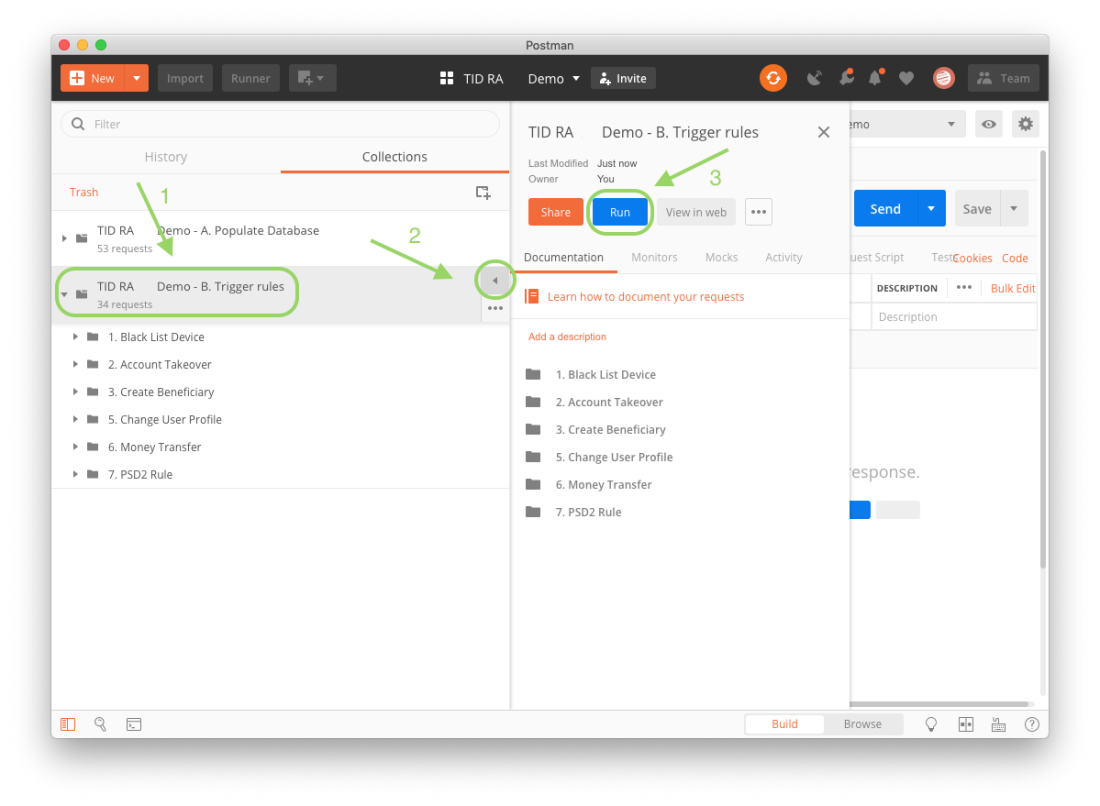Screen dimensions: 1100x806
Task: Open the Mocks tab
Action: (721, 257)
